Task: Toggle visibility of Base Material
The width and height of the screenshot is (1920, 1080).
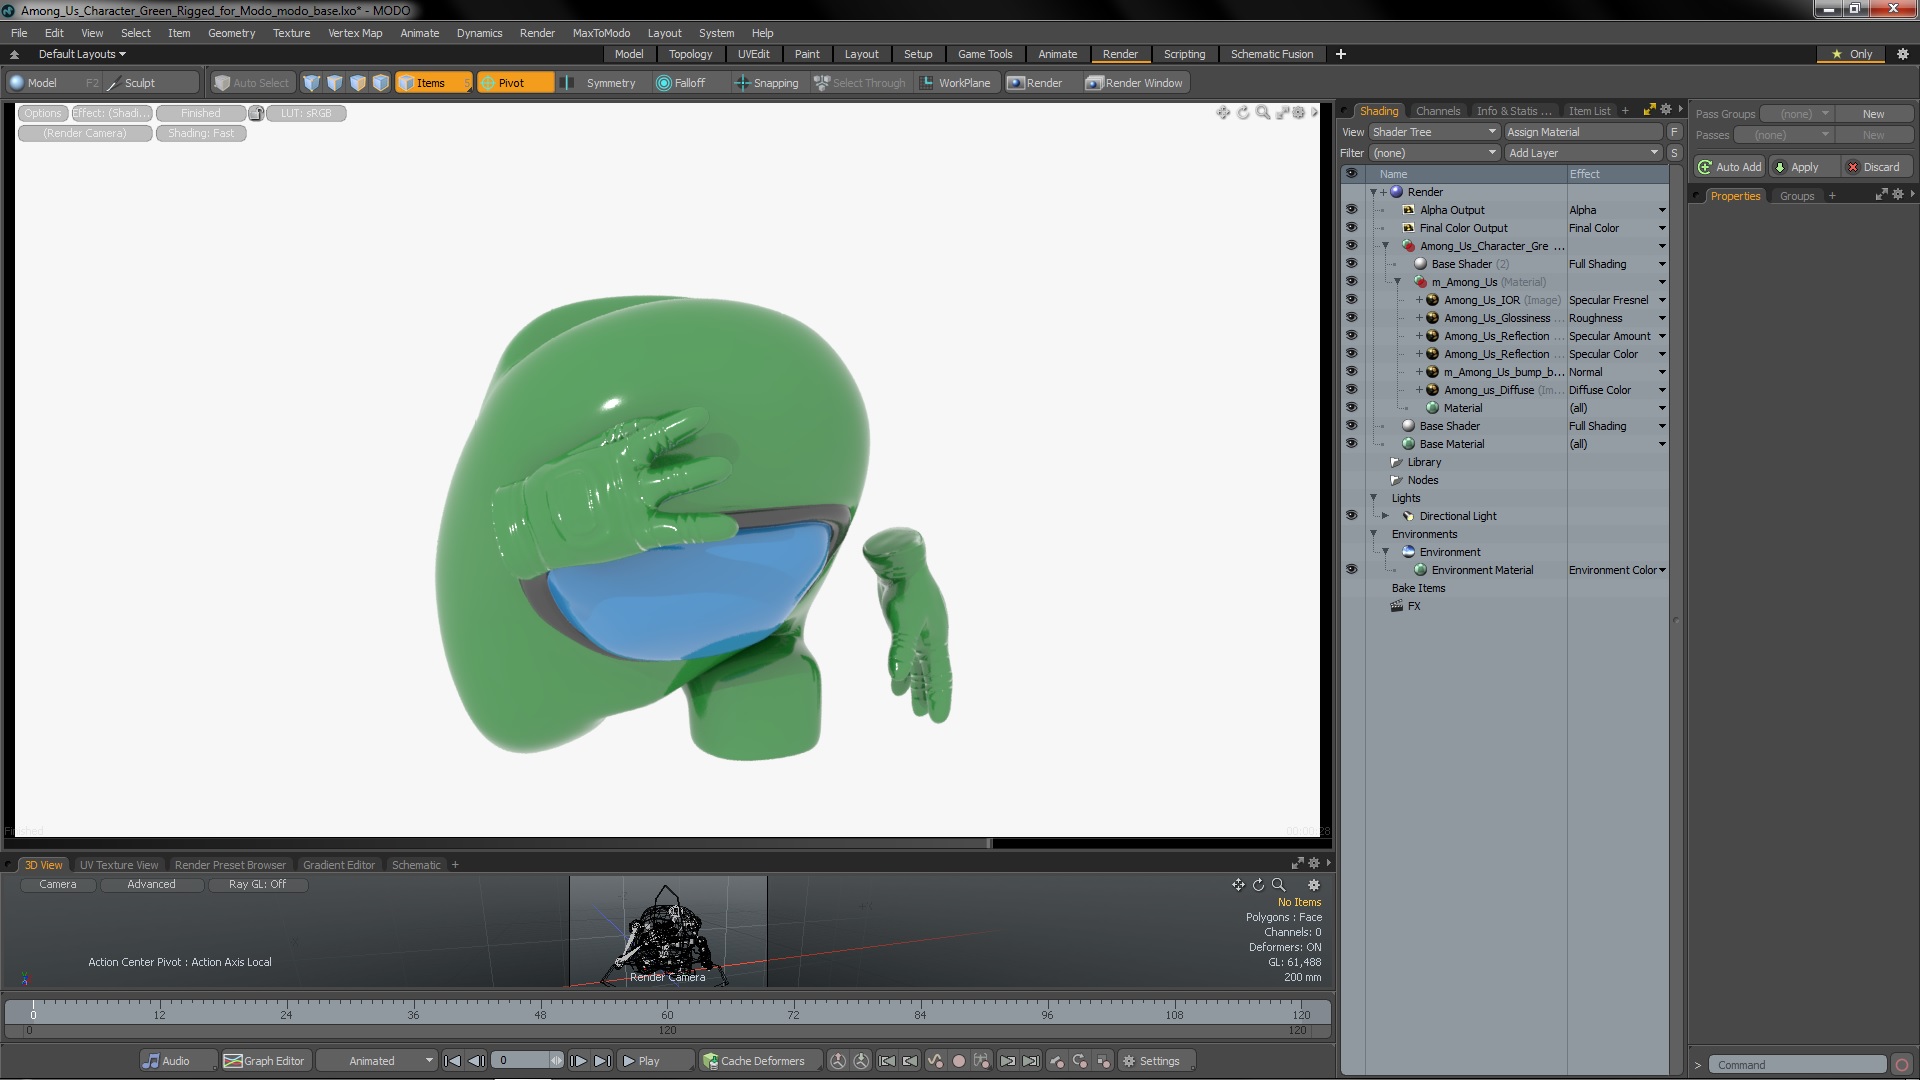Action: [1351, 444]
